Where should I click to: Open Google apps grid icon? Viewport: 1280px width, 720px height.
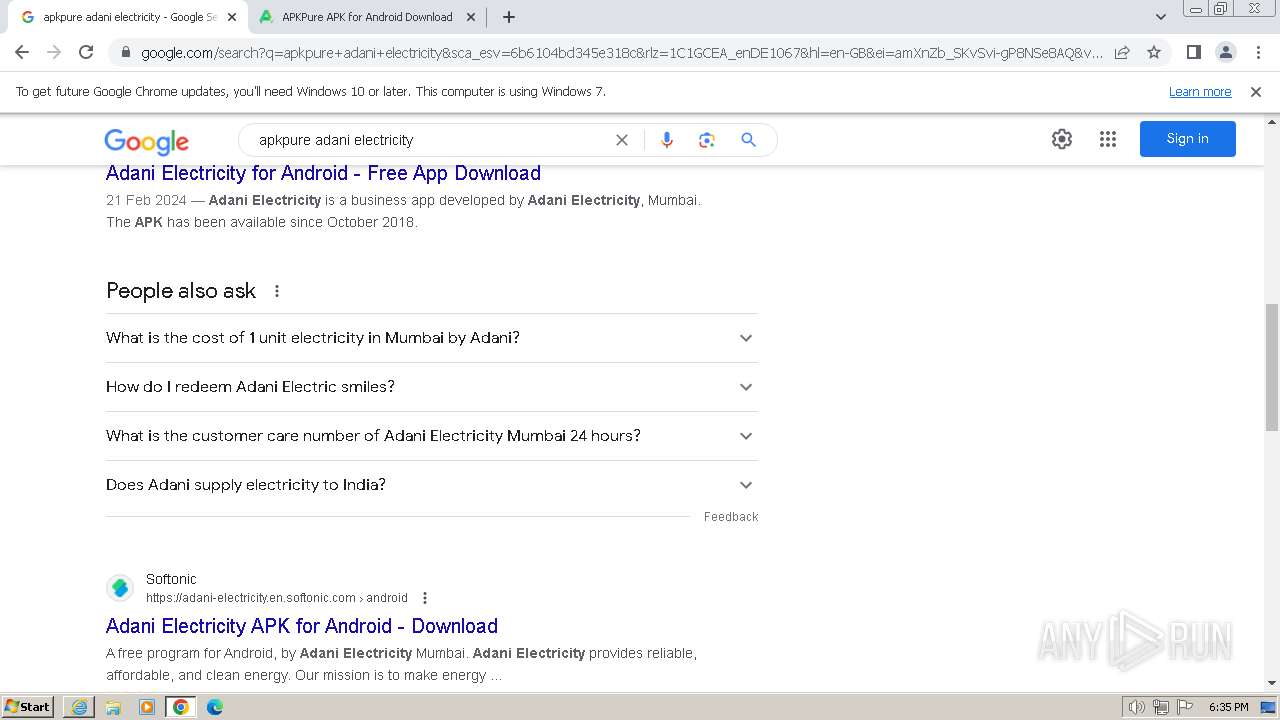point(1108,139)
